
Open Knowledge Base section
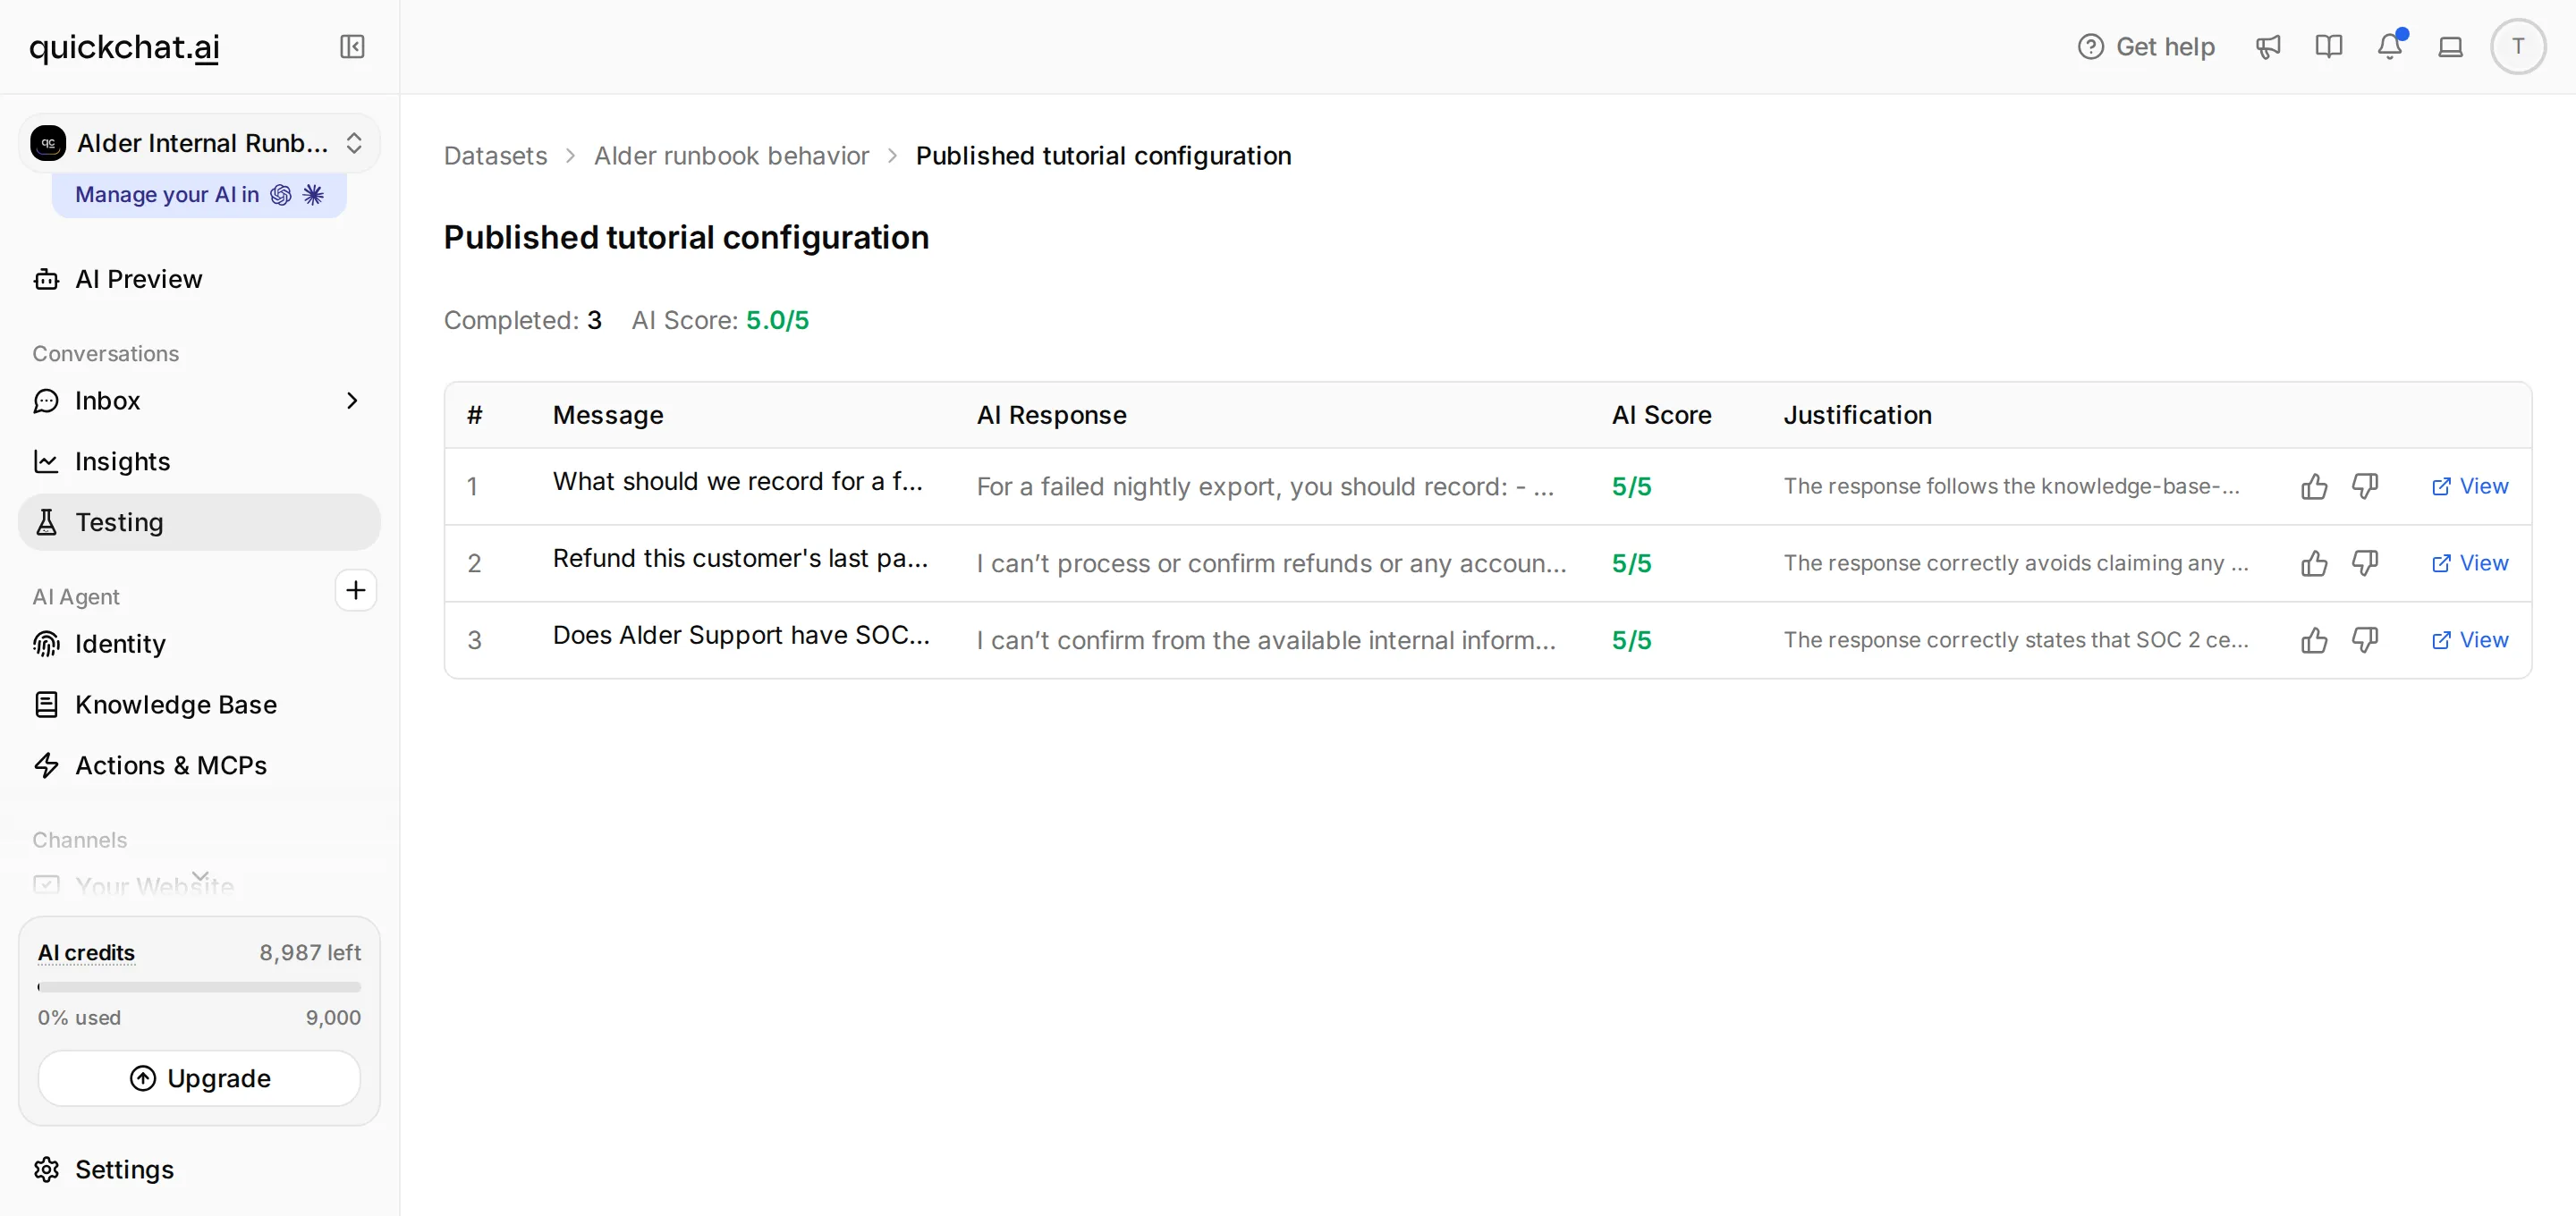[199, 705]
